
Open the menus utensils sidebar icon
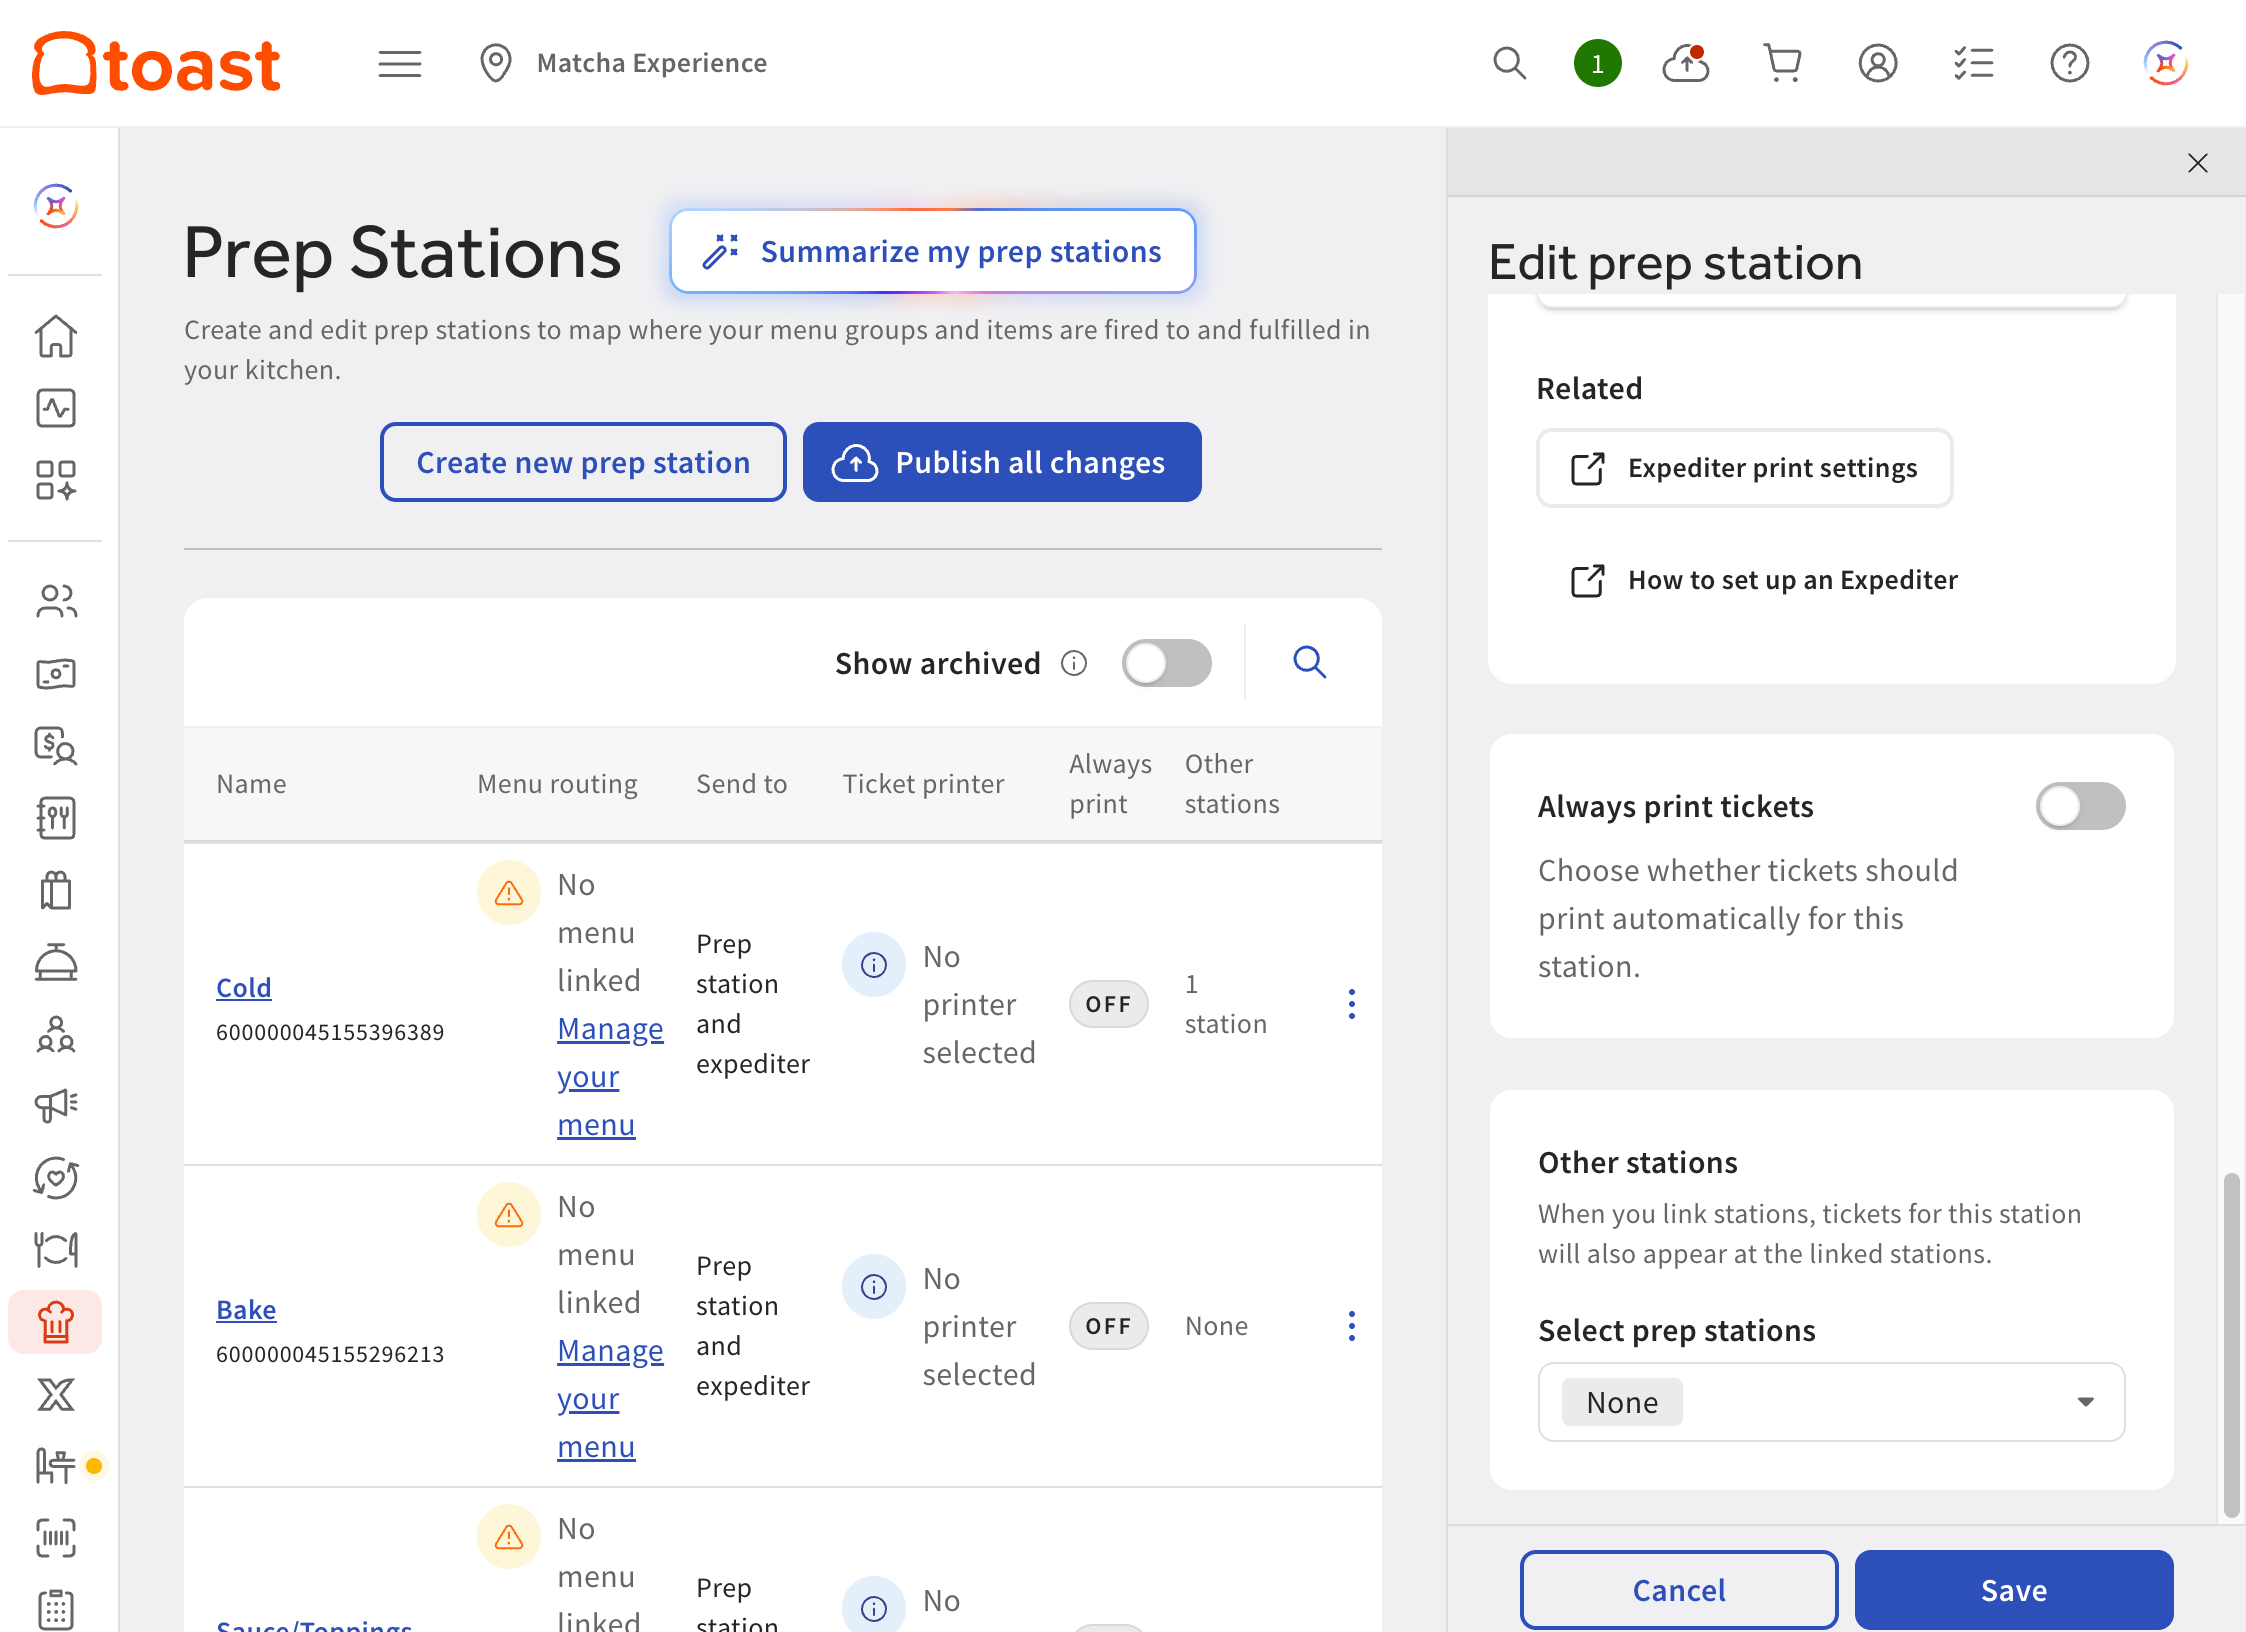56,818
